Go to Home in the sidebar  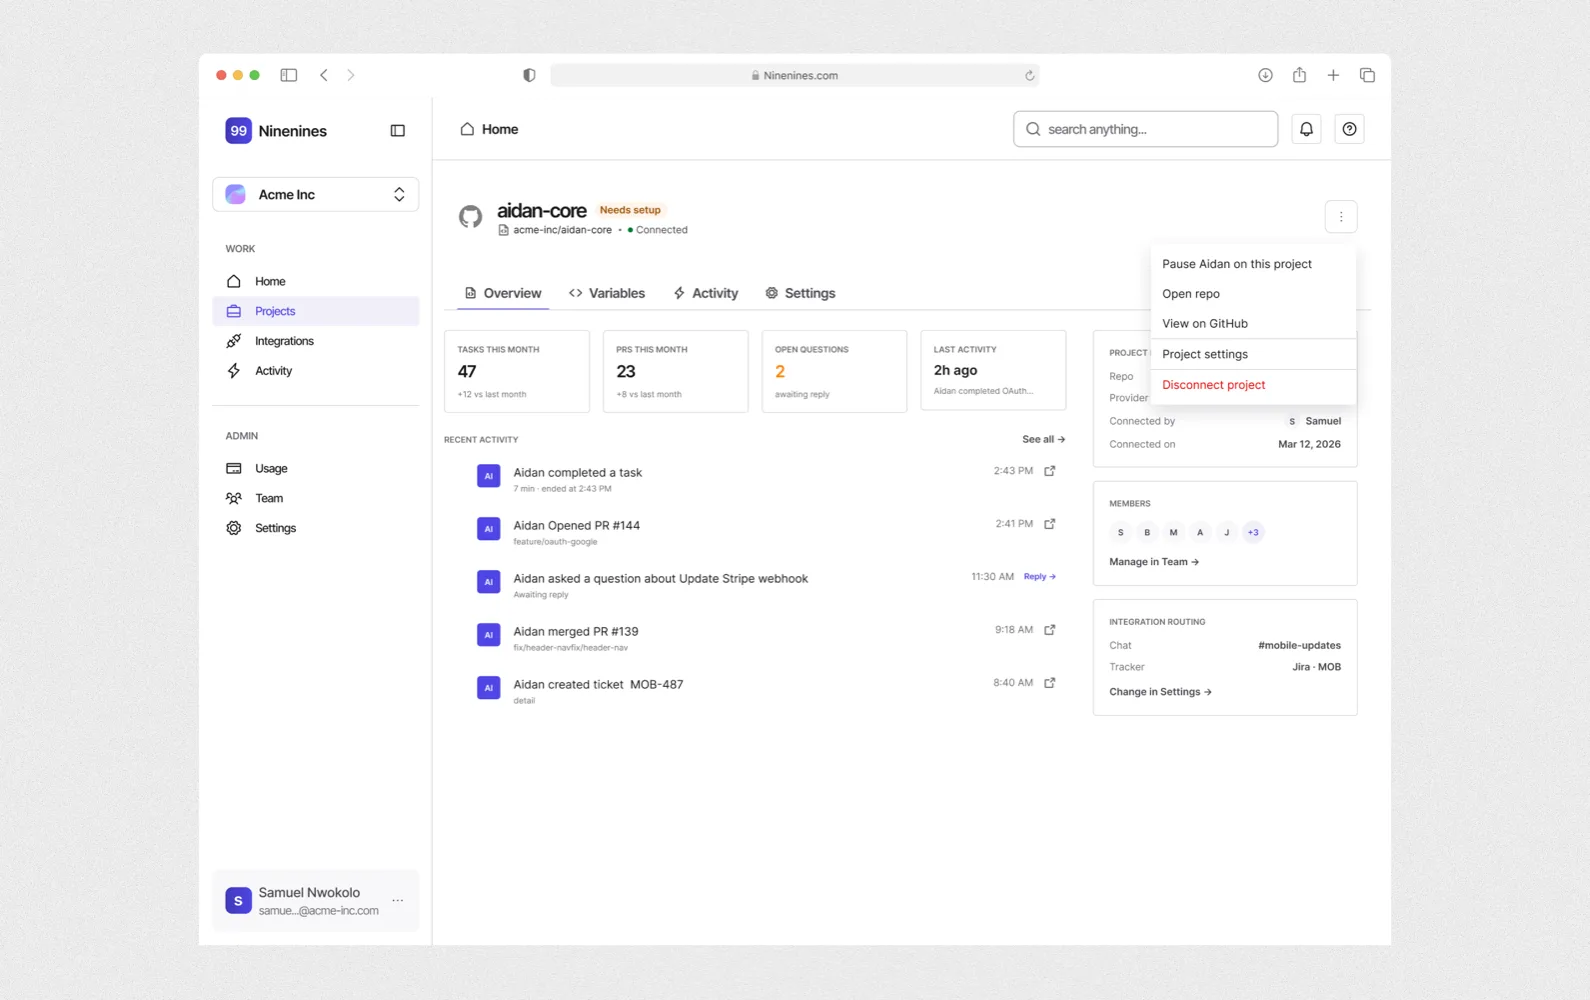(x=316, y=282)
